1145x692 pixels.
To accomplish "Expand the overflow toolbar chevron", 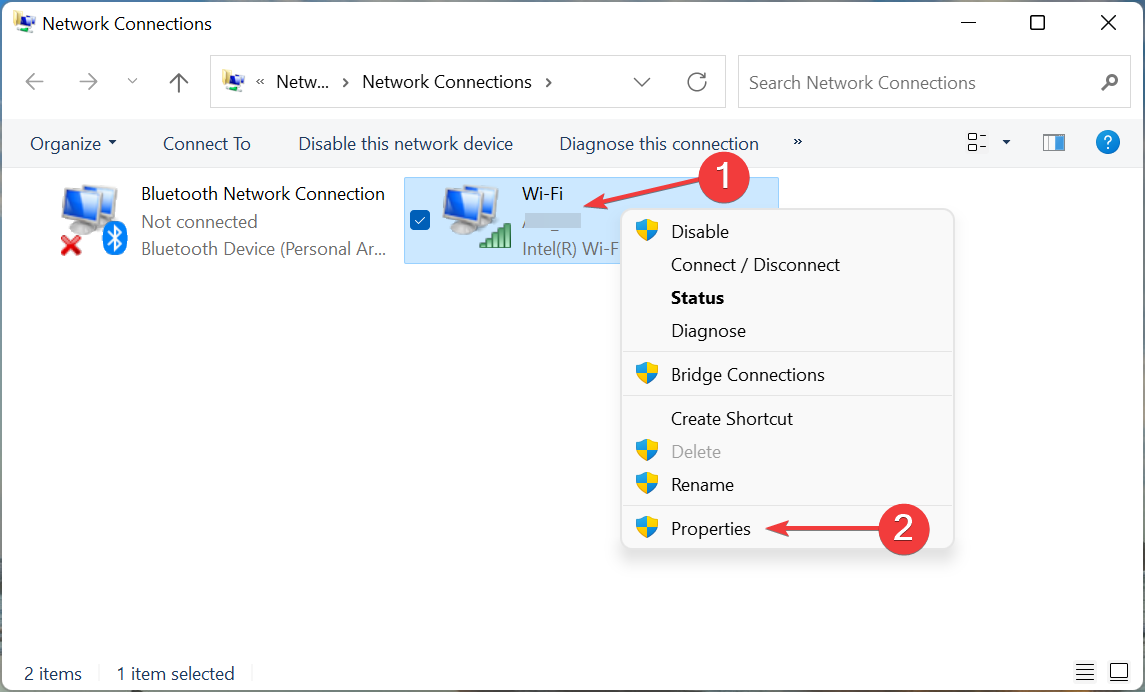I will 797,142.
